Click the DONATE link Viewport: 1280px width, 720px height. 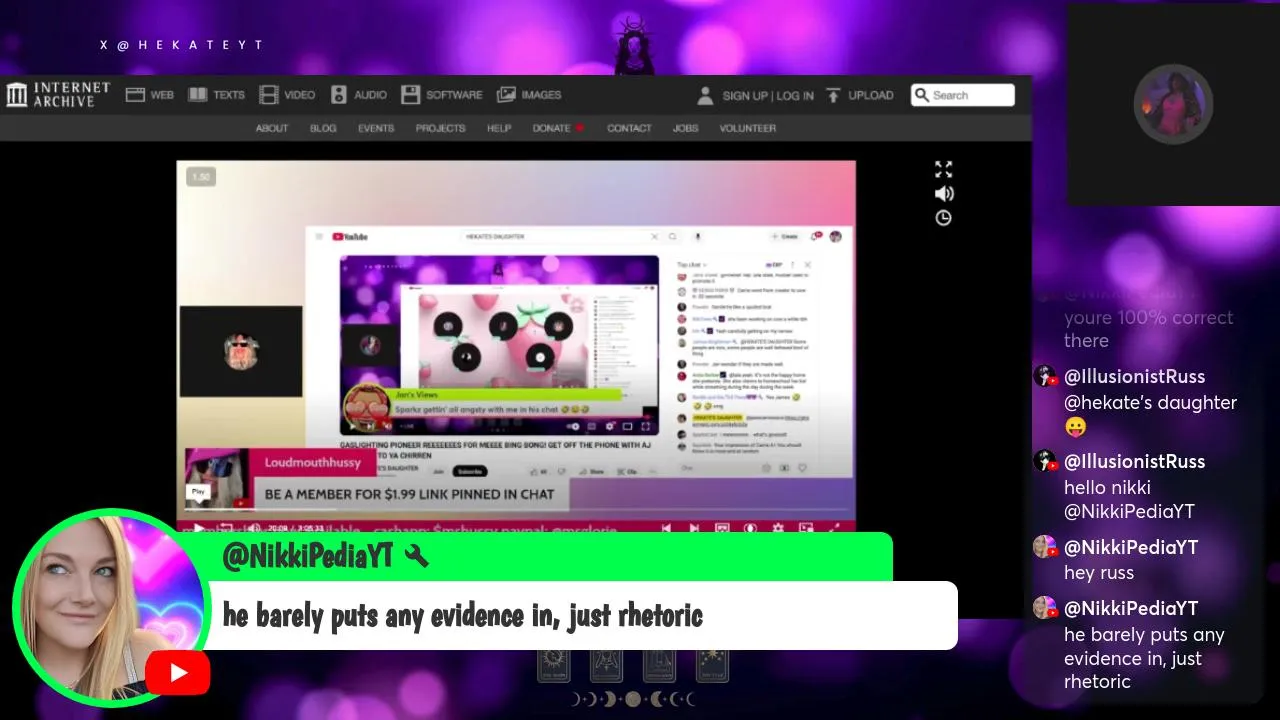tap(551, 128)
